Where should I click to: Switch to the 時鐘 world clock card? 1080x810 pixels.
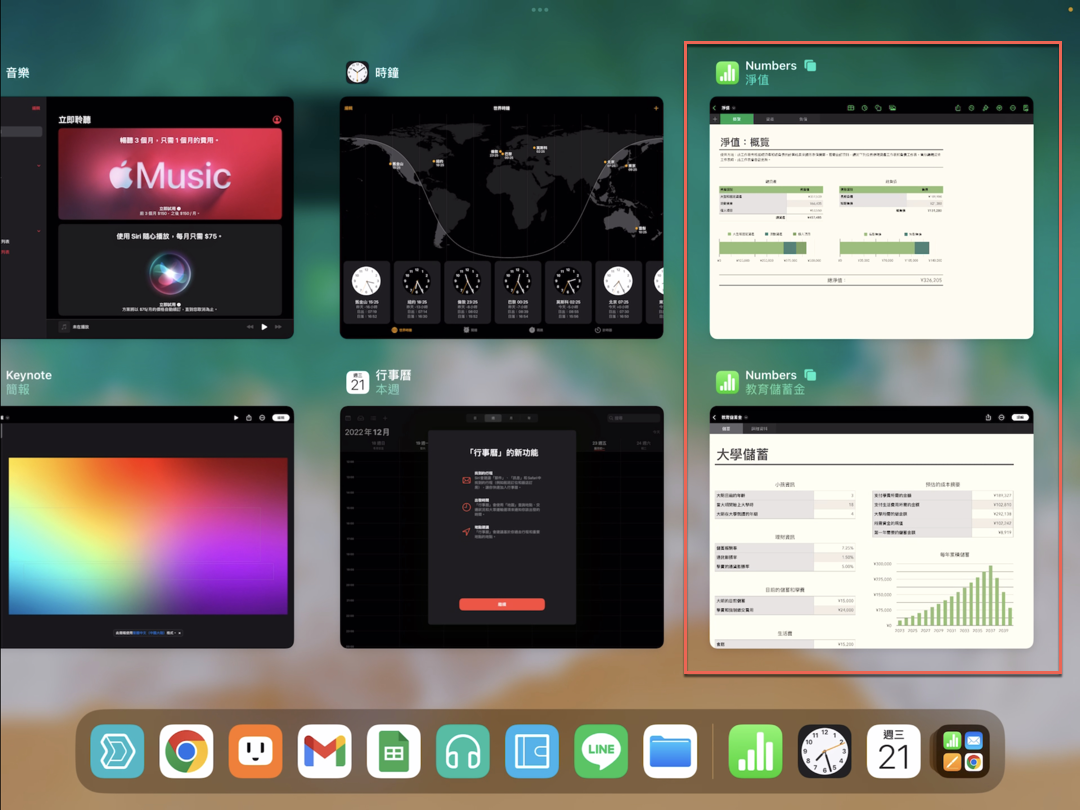[501, 218]
